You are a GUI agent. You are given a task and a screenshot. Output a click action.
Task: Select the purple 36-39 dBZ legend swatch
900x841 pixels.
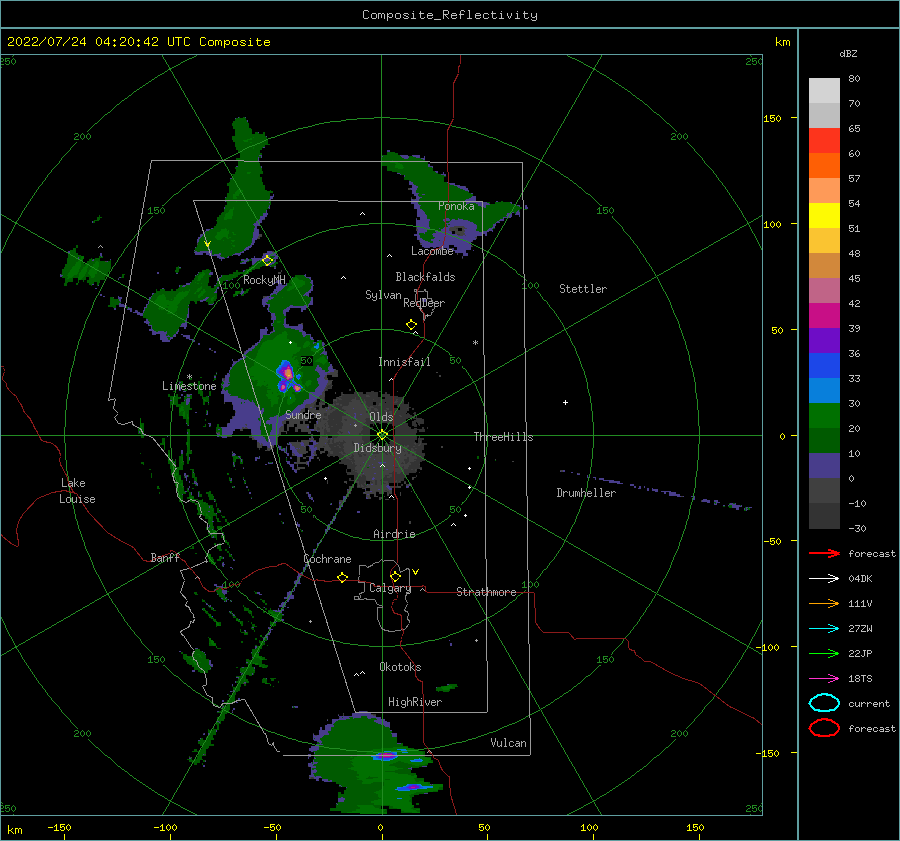pos(824,340)
